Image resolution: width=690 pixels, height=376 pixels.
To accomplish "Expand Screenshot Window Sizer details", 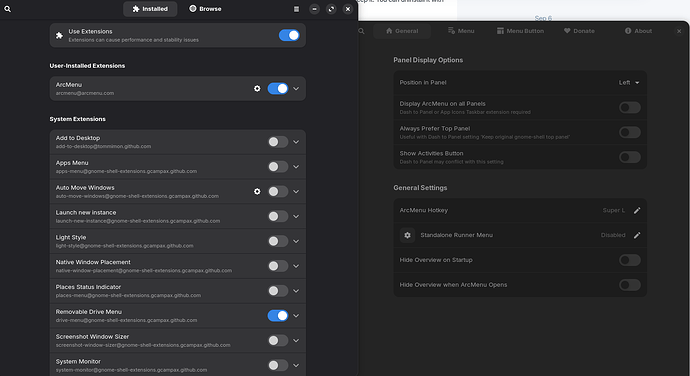I will point(296,340).
